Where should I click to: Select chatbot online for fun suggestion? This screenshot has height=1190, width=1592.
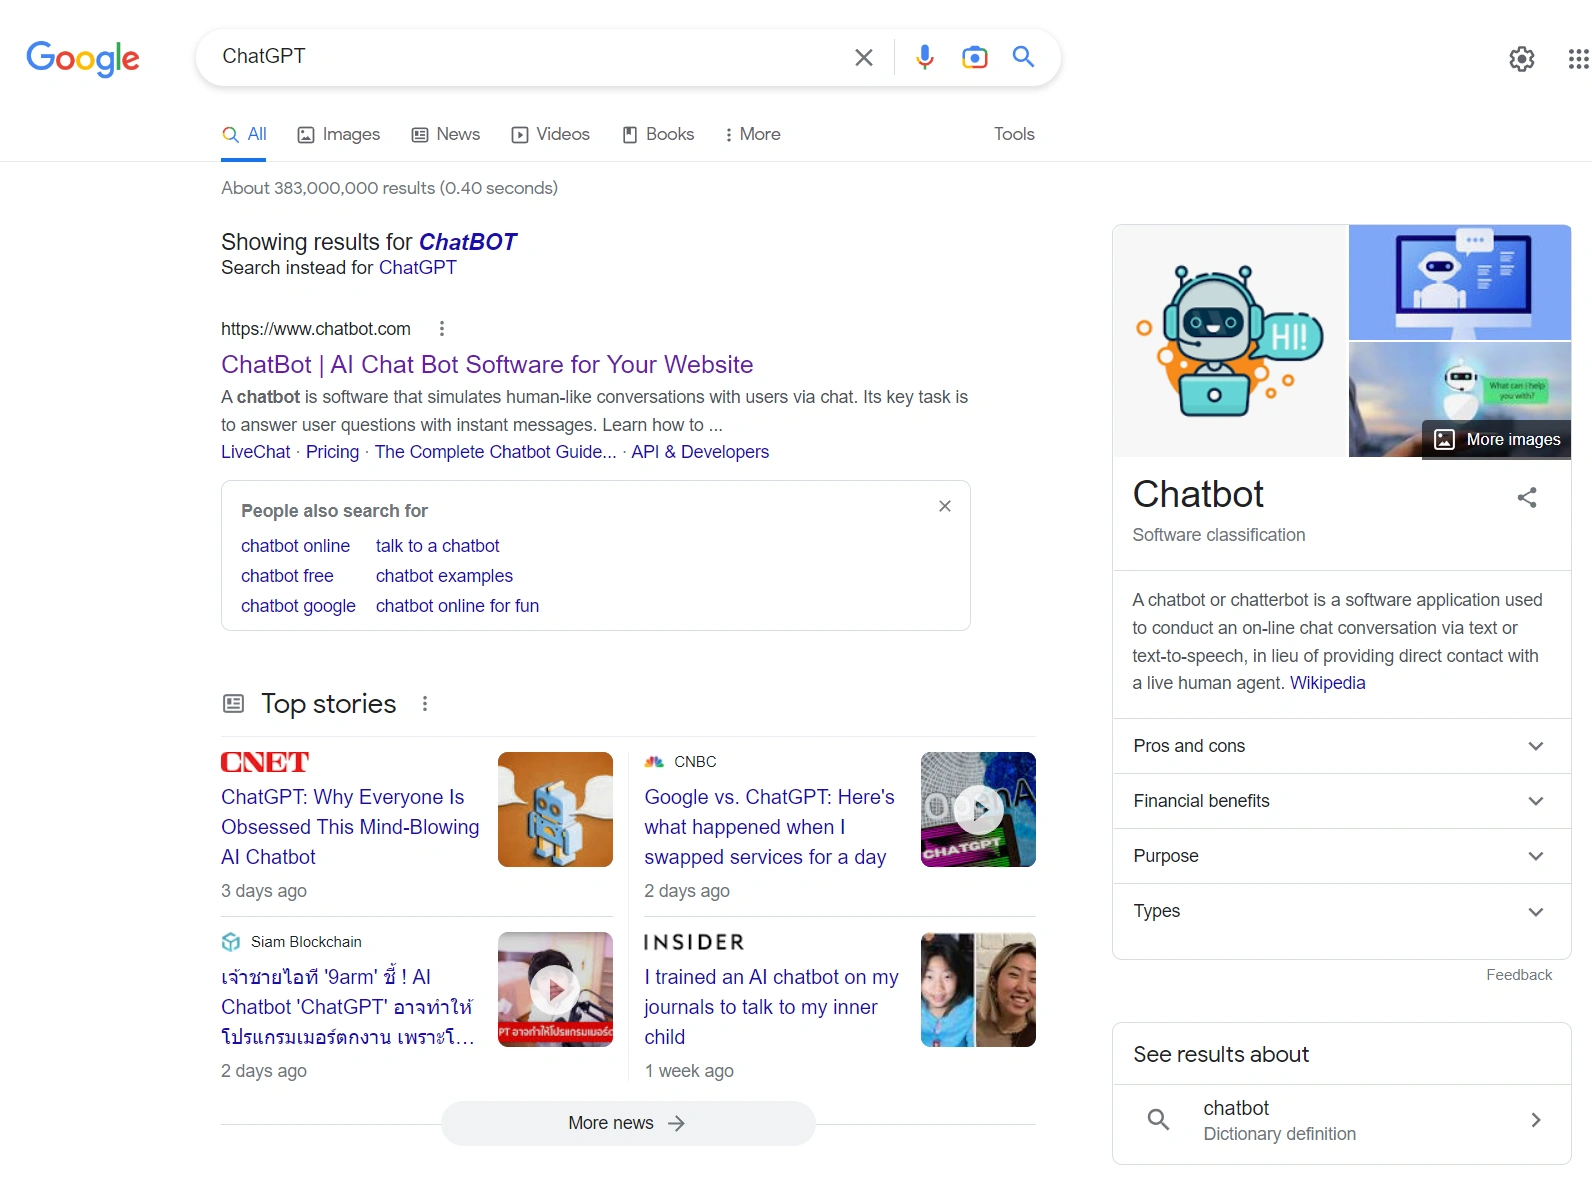457,606
